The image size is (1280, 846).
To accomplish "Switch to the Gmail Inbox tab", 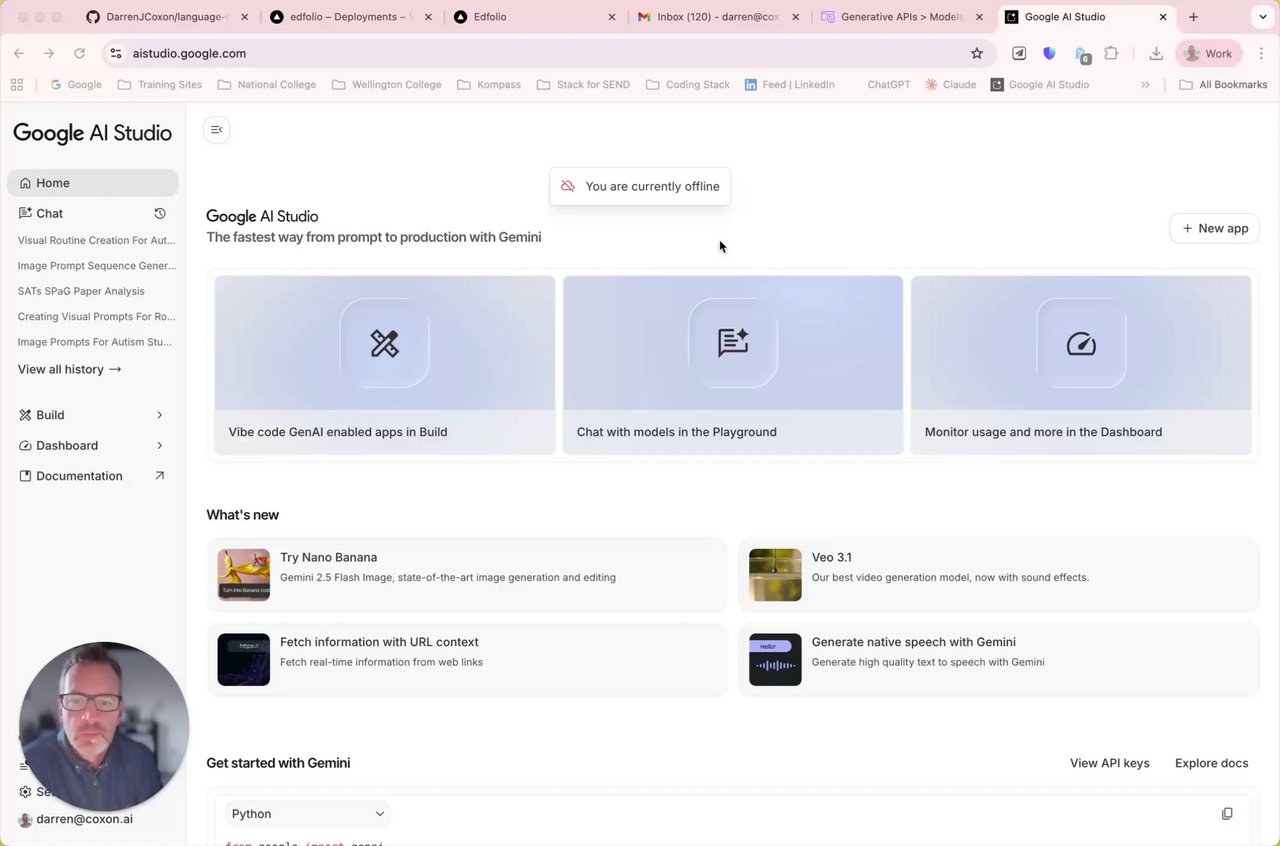I will (x=717, y=17).
